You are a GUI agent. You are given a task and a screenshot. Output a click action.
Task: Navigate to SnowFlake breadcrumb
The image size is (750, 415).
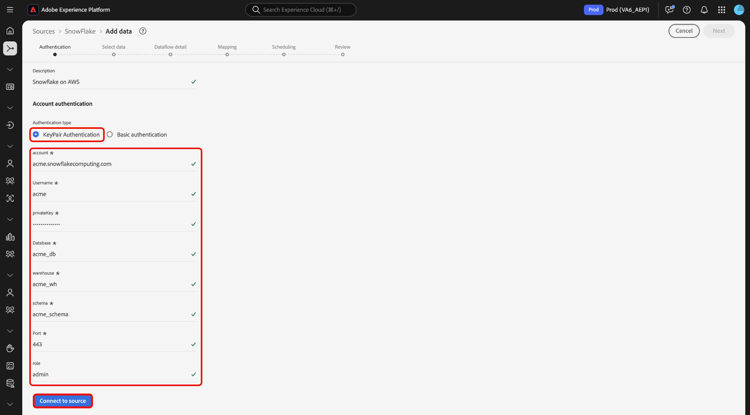click(x=80, y=31)
